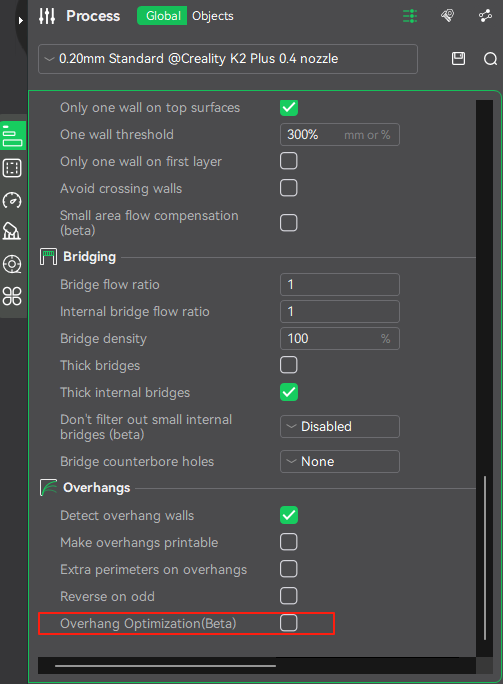Click the compare presets icon at top right

click(x=485, y=16)
